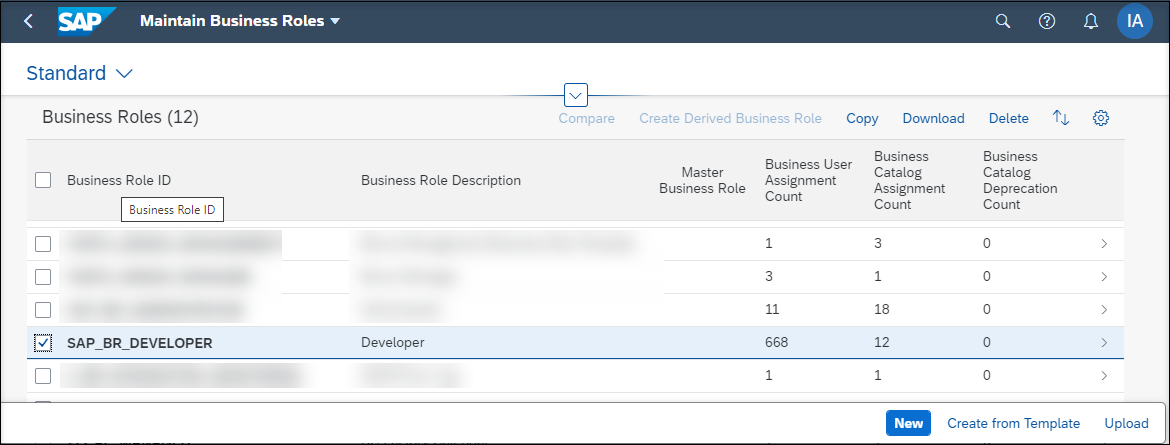This screenshot has height=445, width=1170.
Task: Click the 18 catalog assignment count
Action: 881,309
